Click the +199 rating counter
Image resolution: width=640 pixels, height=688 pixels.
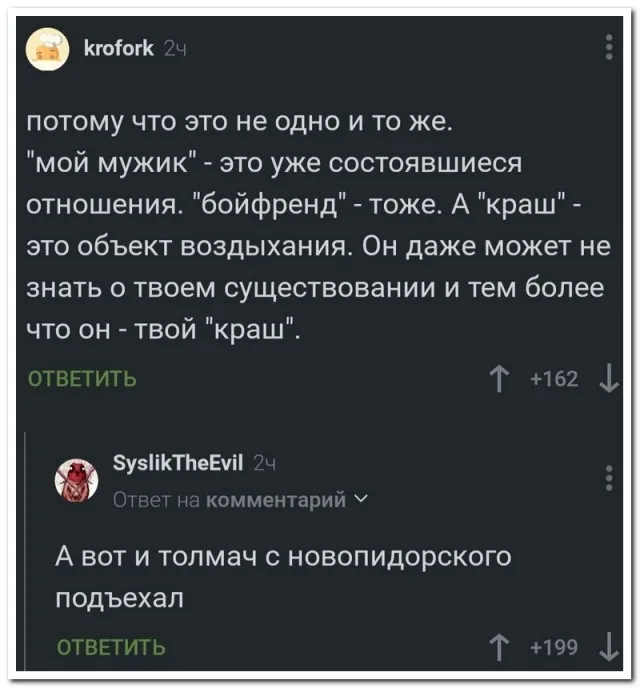[556, 647]
